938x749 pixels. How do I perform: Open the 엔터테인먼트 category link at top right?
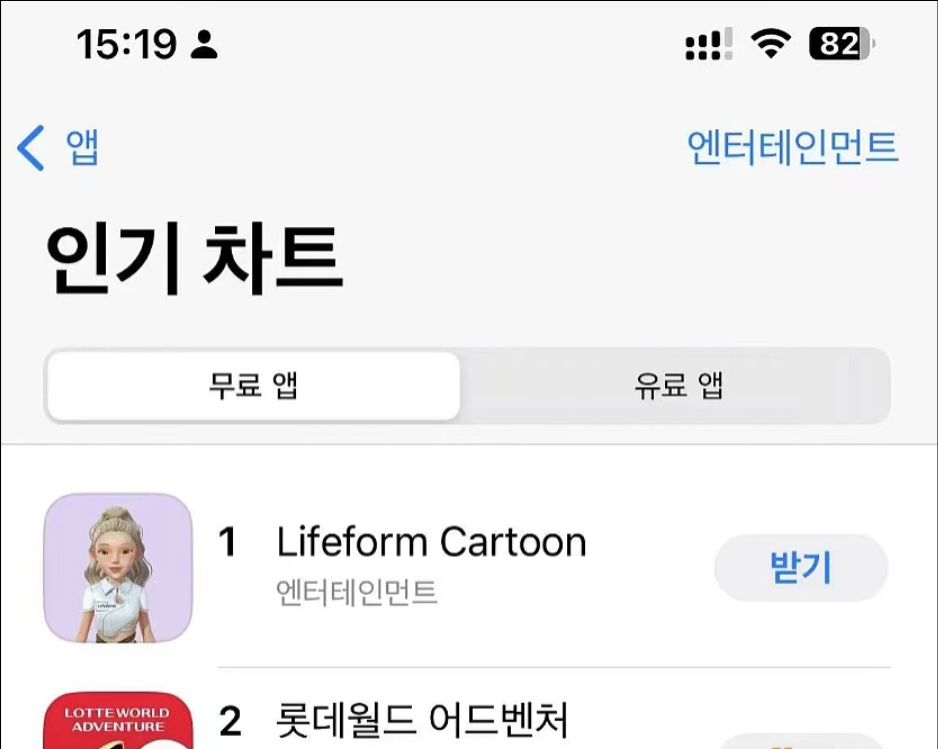tap(793, 147)
